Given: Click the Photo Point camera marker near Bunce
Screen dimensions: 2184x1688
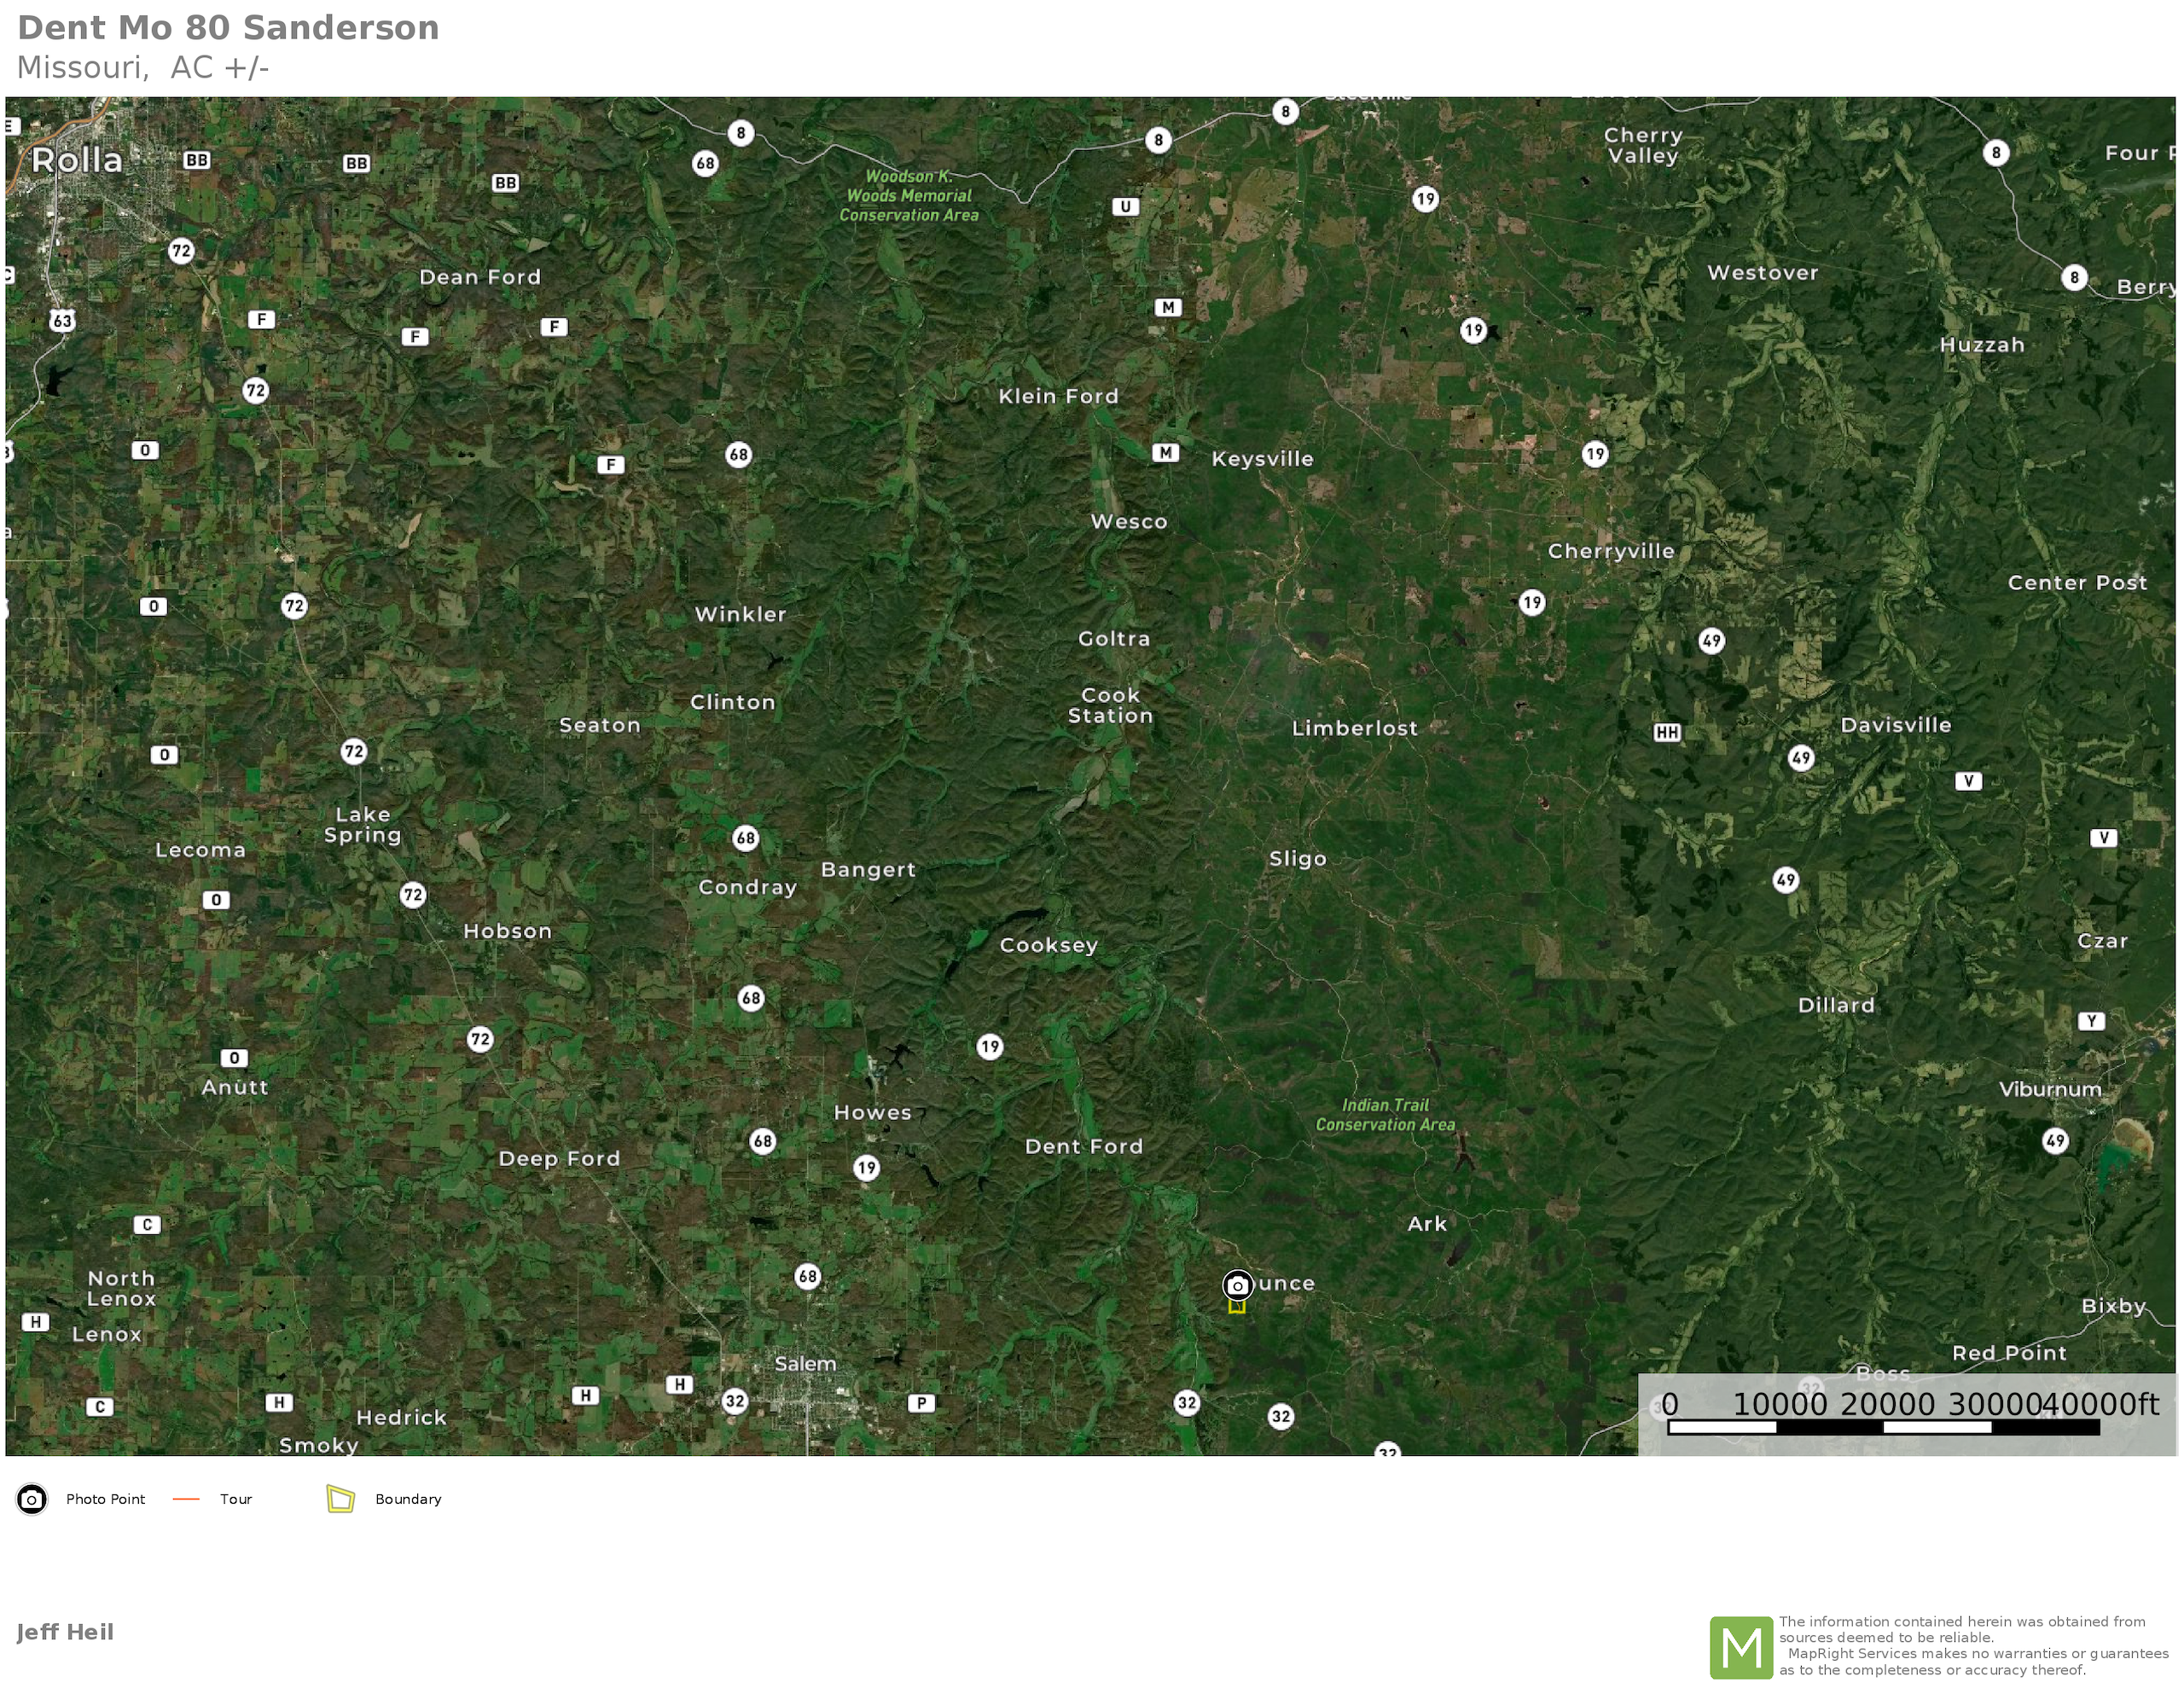Looking at the screenshot, I should (1237, 1284).
